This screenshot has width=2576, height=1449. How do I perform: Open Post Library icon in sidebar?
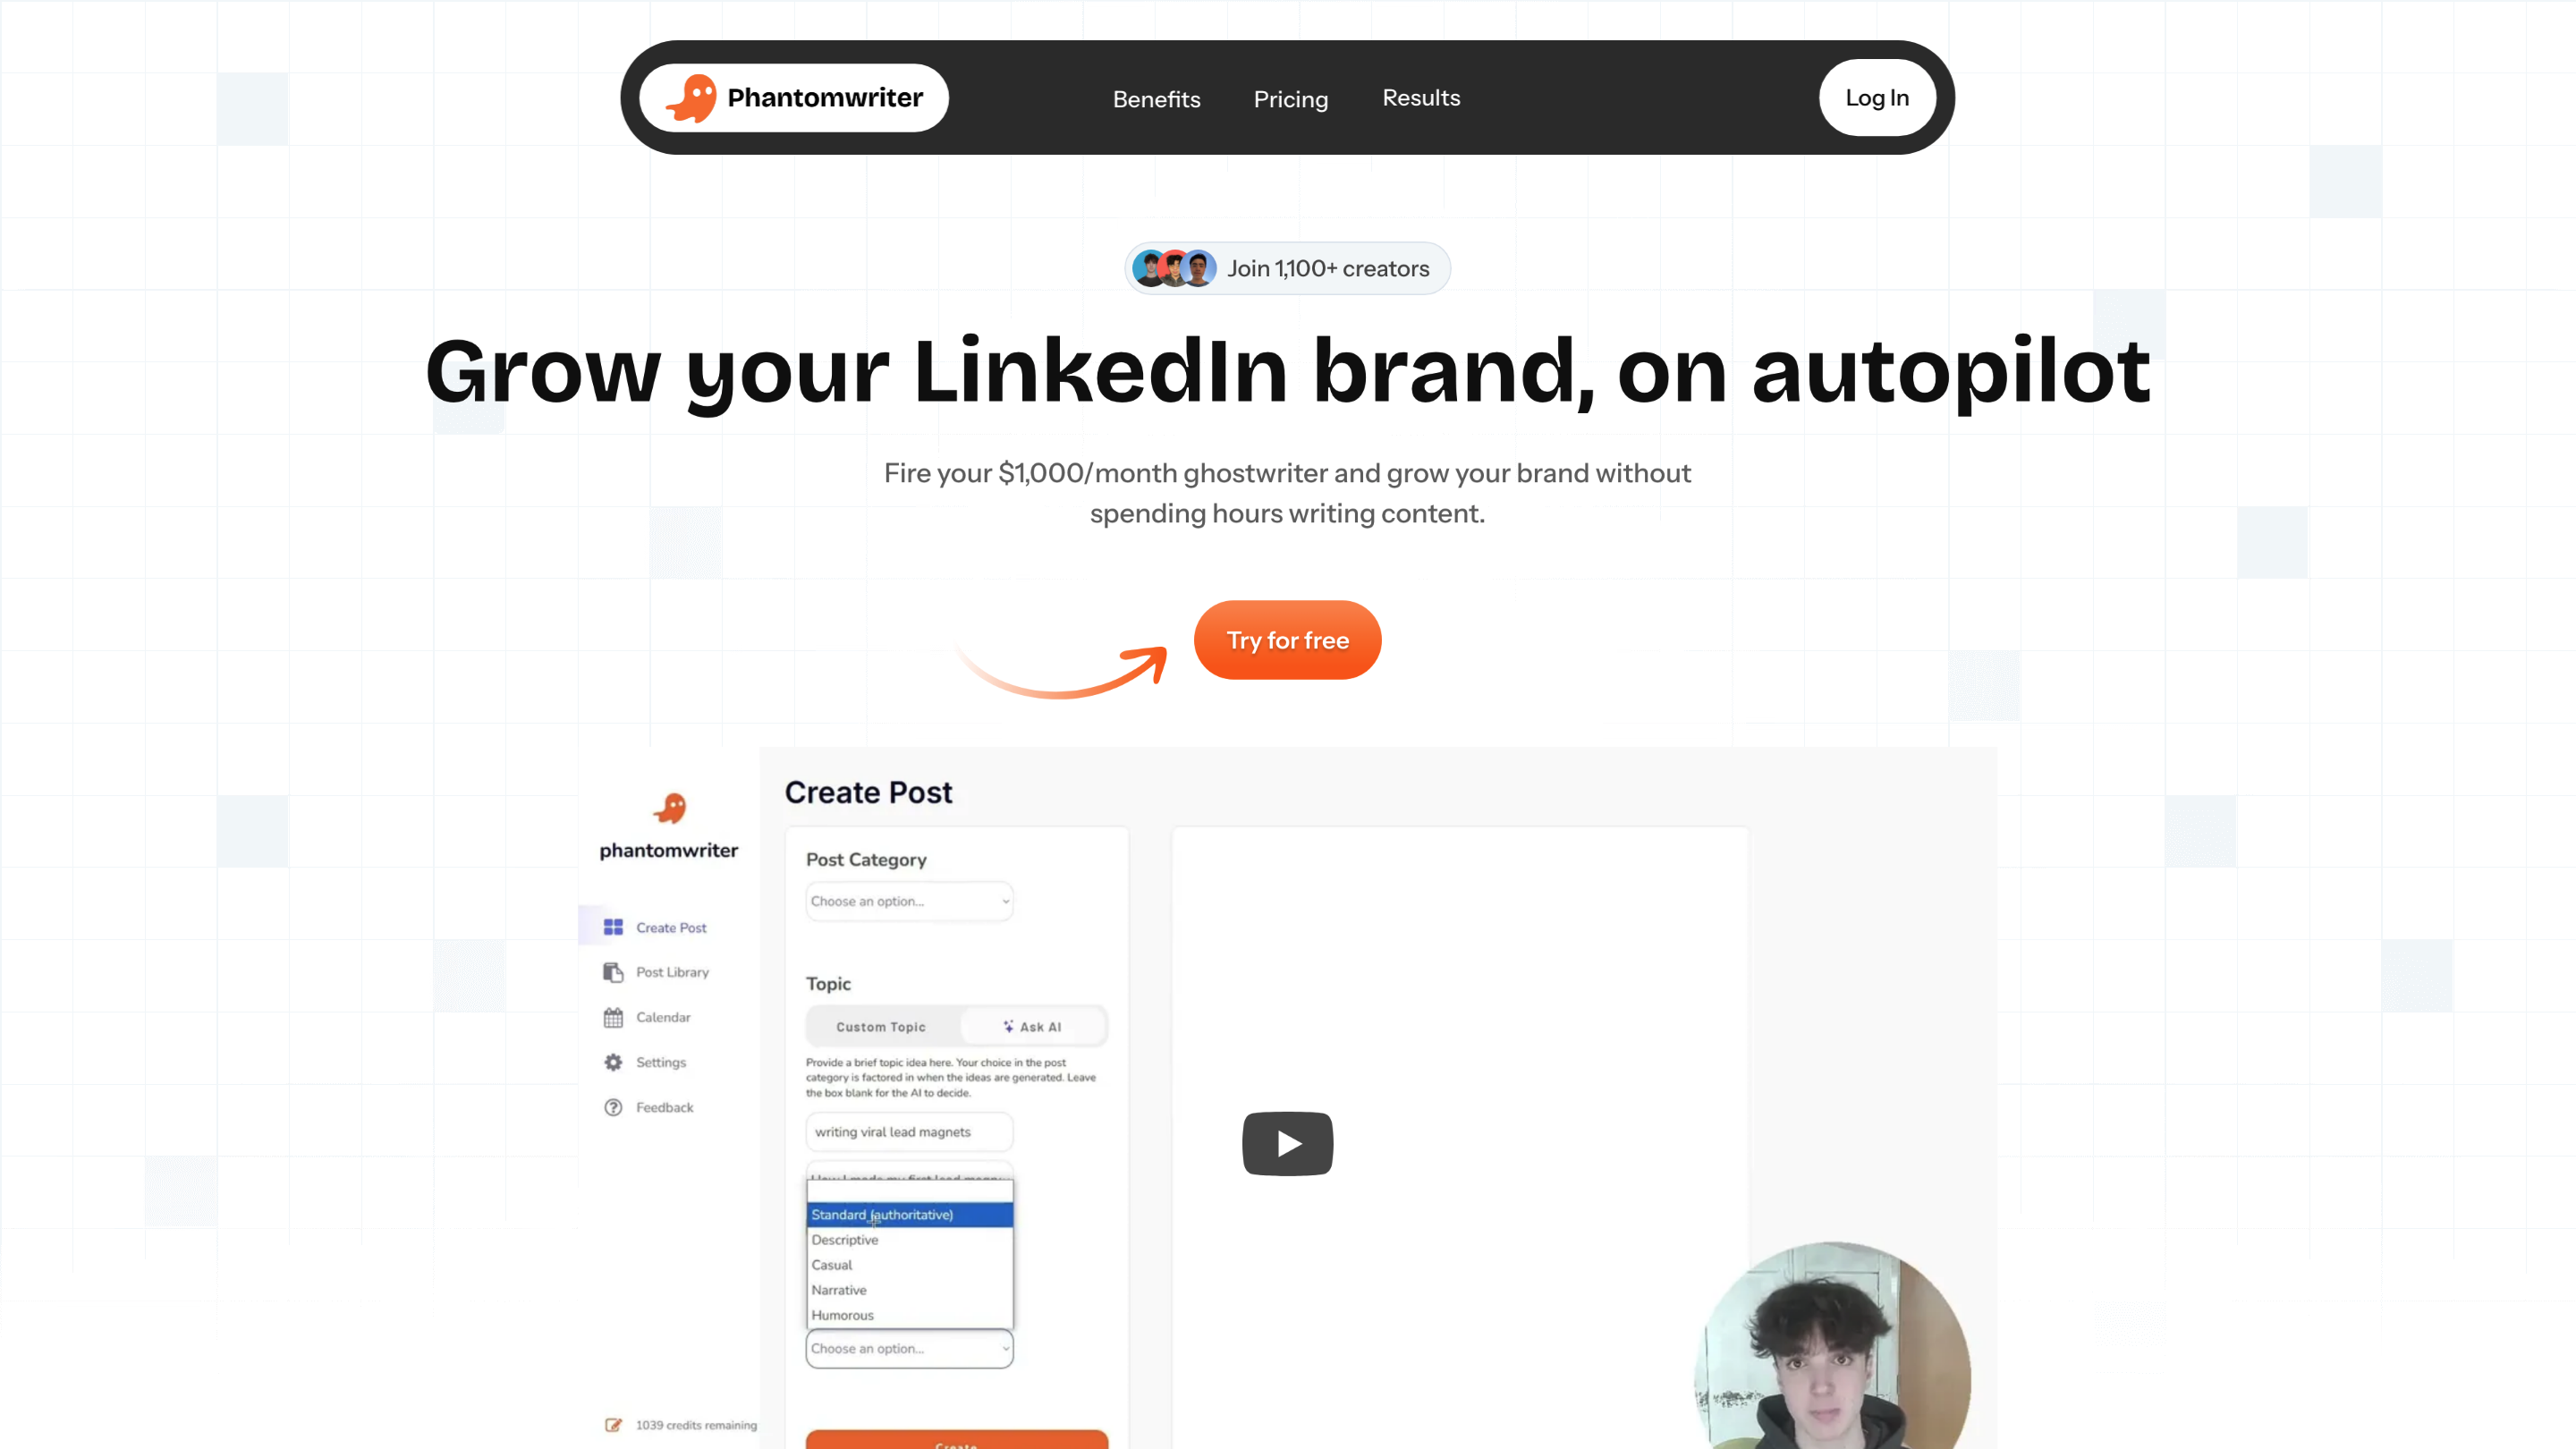613,972
